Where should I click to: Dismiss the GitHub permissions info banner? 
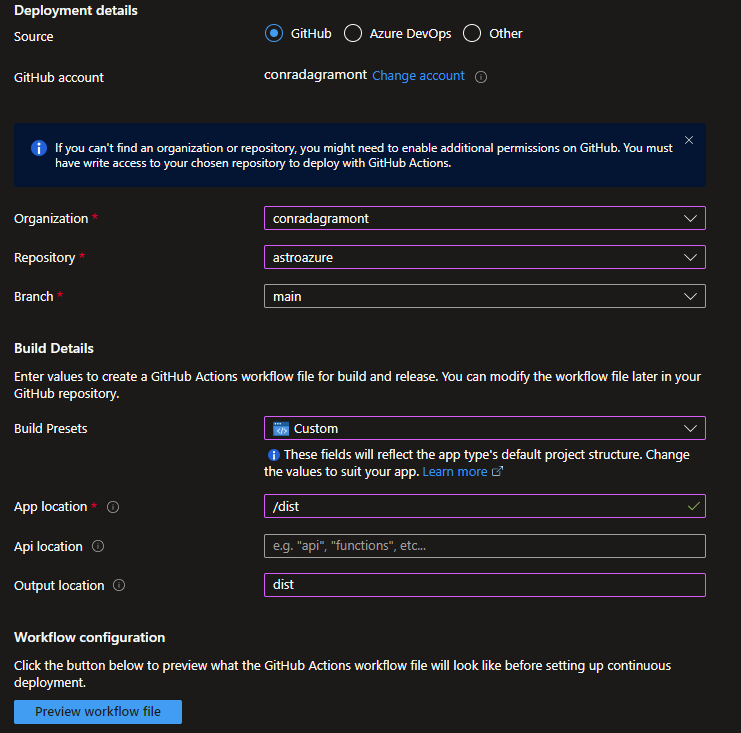point(689,140)
